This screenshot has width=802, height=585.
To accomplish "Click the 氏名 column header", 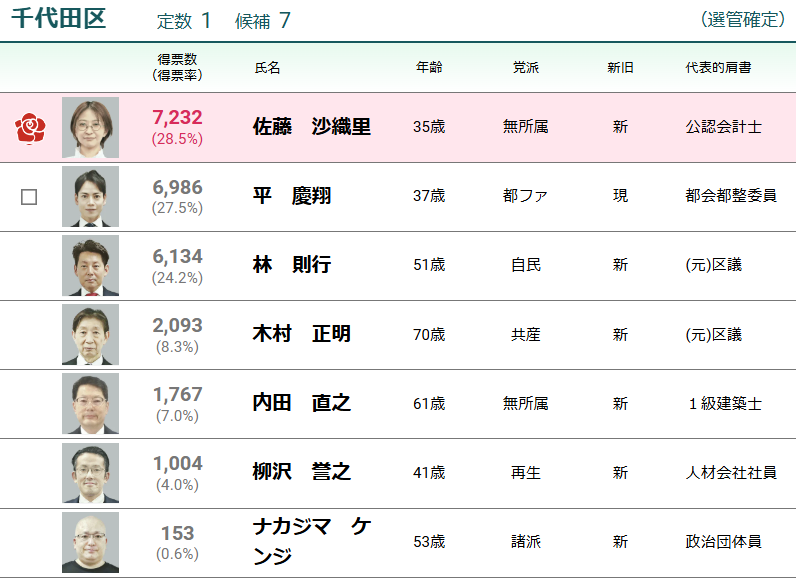I will [267, 68].
